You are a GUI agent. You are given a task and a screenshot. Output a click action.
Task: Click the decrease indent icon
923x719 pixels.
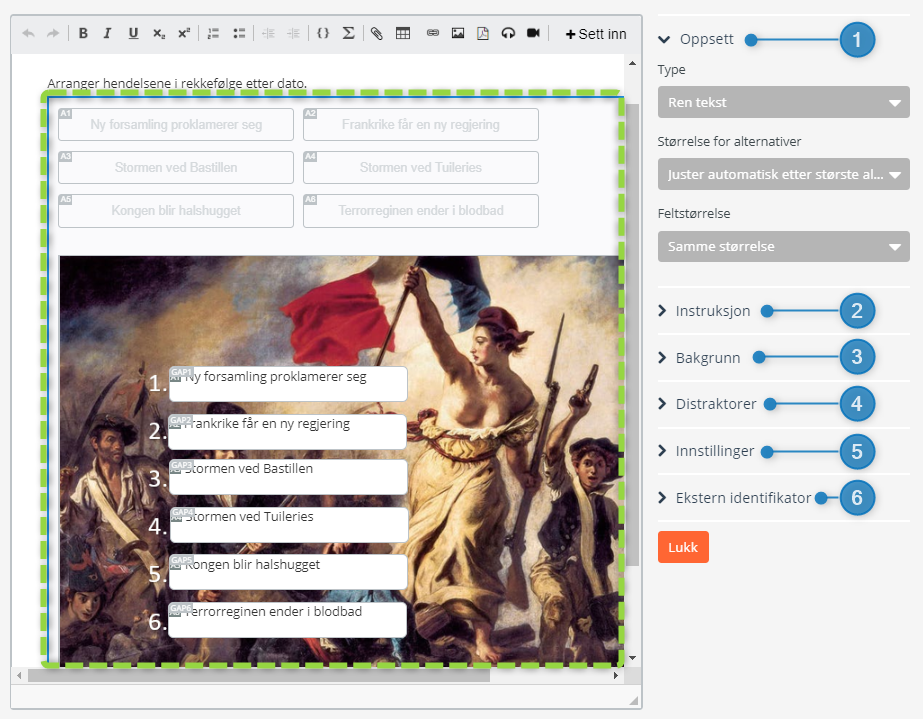click(268, 34)
